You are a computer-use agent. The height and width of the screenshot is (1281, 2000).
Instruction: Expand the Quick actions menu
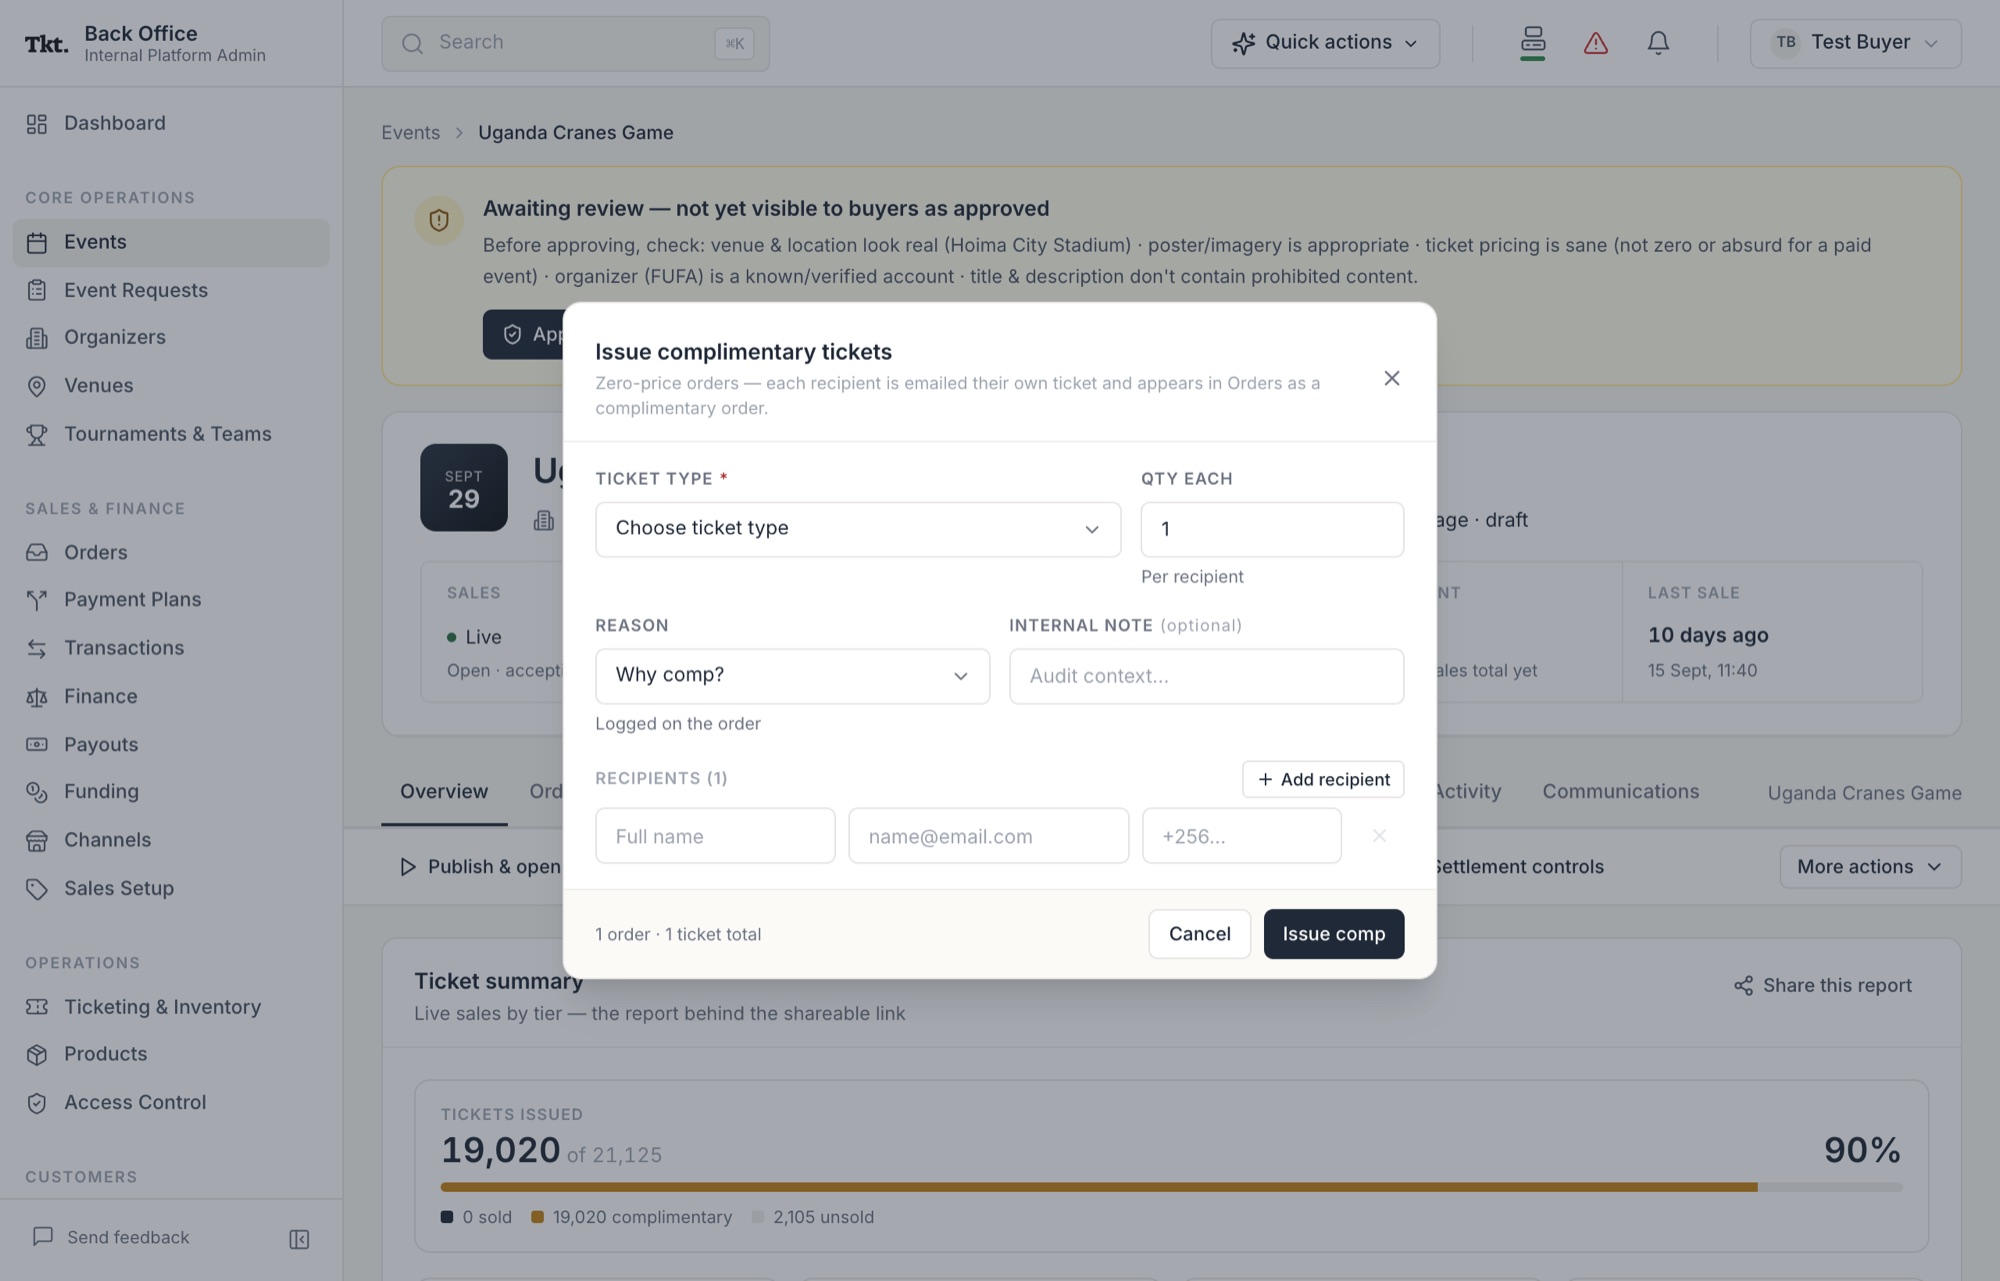[1325, 43]
